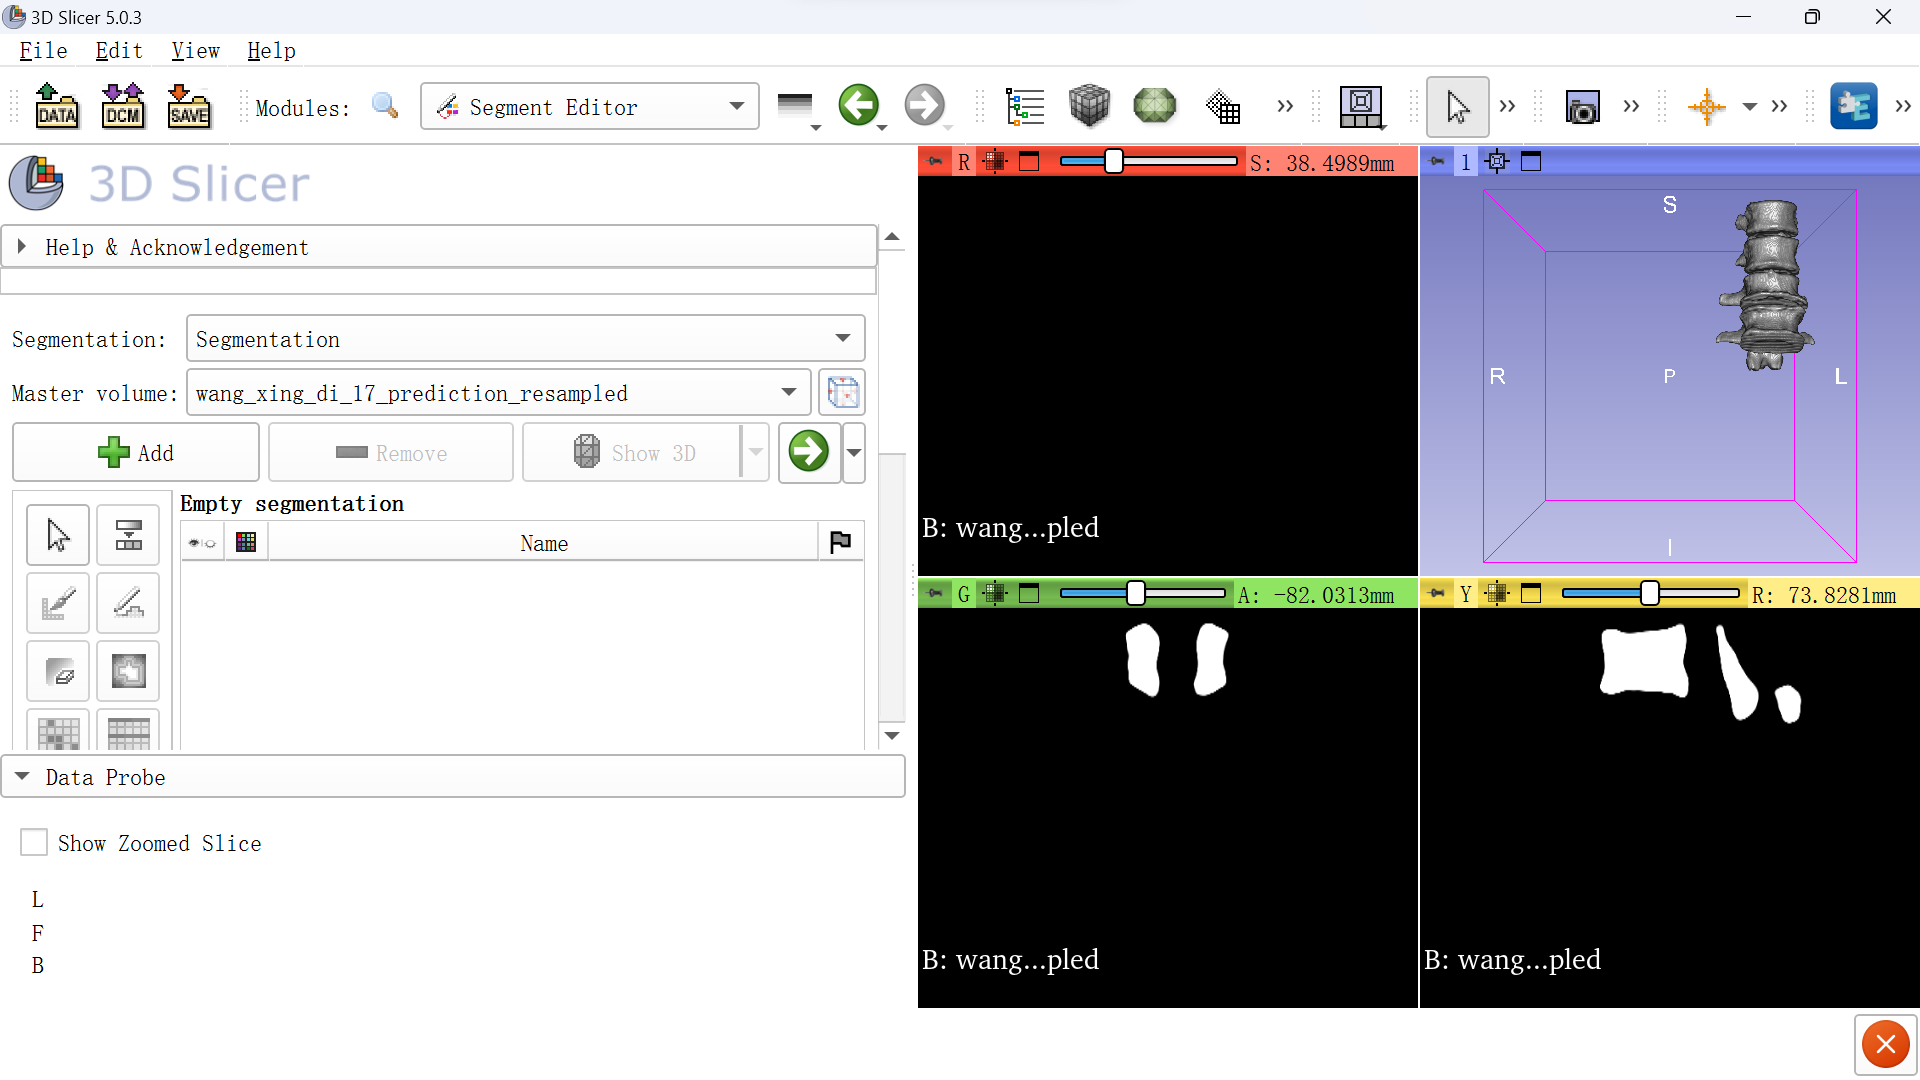Expand more toolbar items after module icons
The image size is (1920, 1080).
[1285, 106]
